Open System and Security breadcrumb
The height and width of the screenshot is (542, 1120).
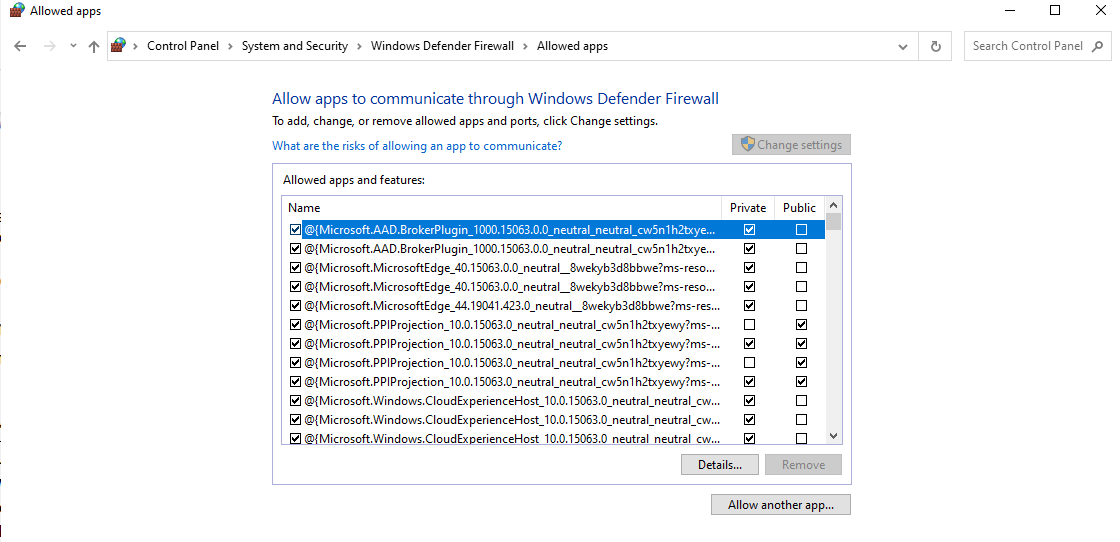[x=294, y=46]
